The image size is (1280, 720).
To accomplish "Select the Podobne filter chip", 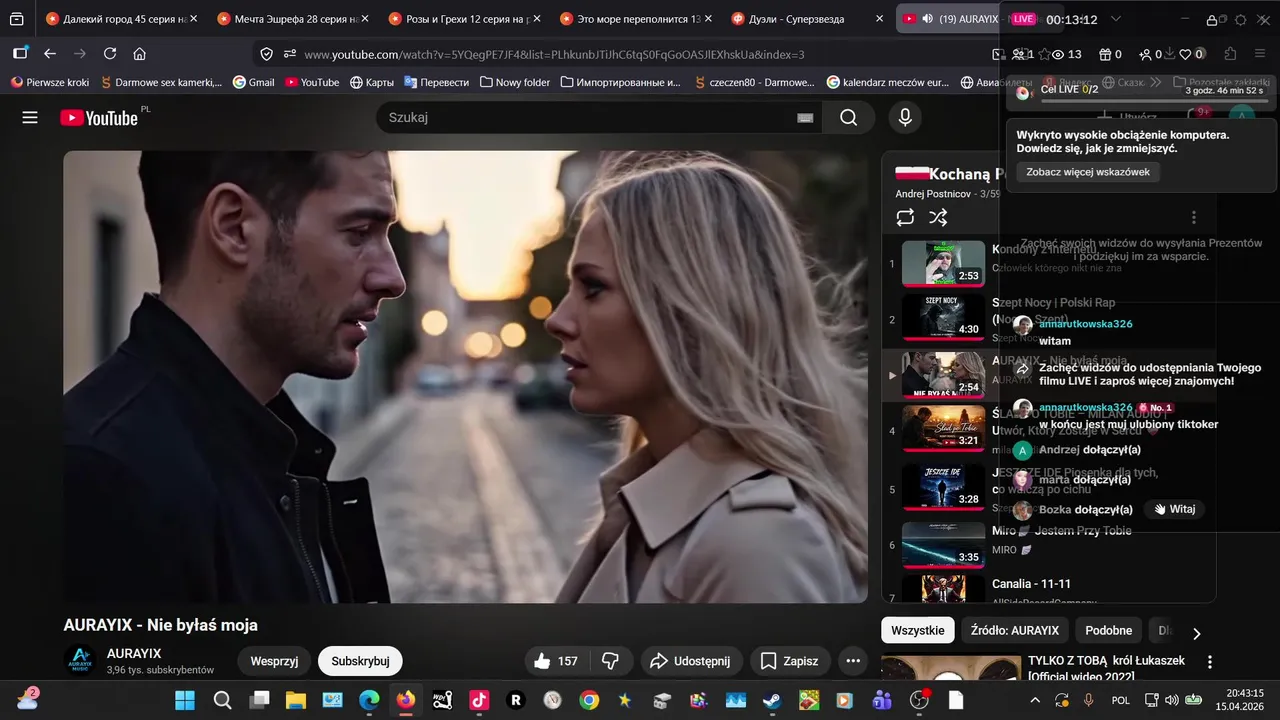I will (x=1108, y=631).
